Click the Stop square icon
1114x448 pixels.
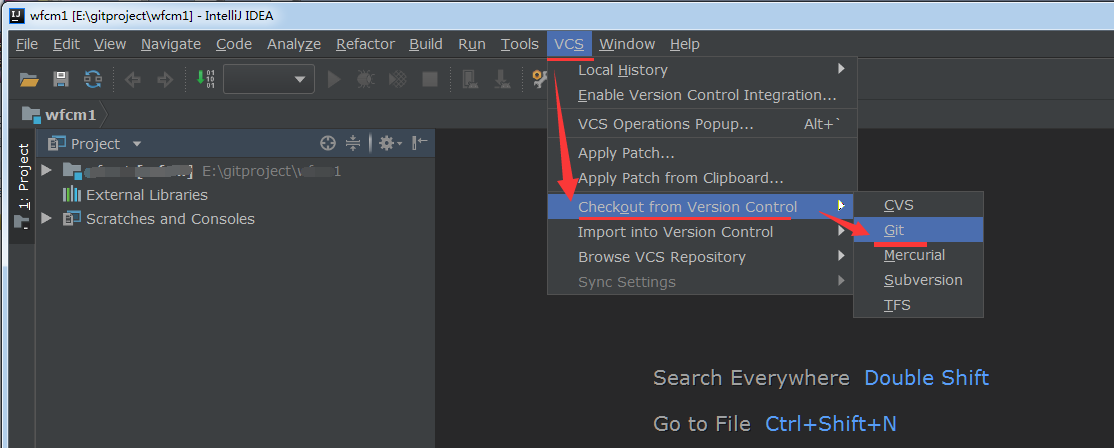click(x=430, y=79)
